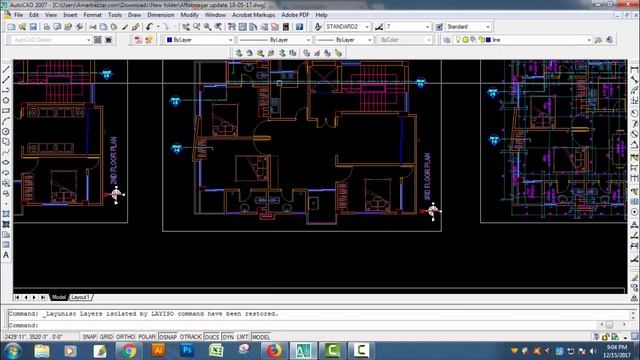Open Photoshop from the taskbar
The image size is (640, 360).
point(187,351)
